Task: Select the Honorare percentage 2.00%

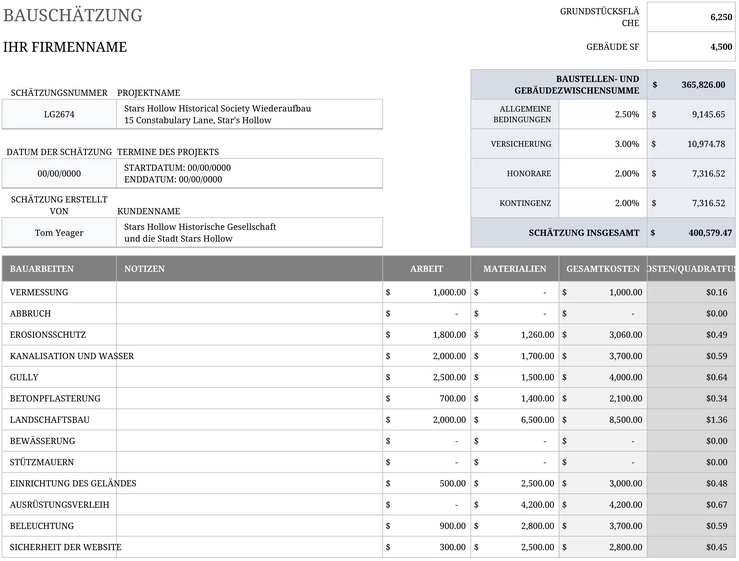Action: (603, 173)
